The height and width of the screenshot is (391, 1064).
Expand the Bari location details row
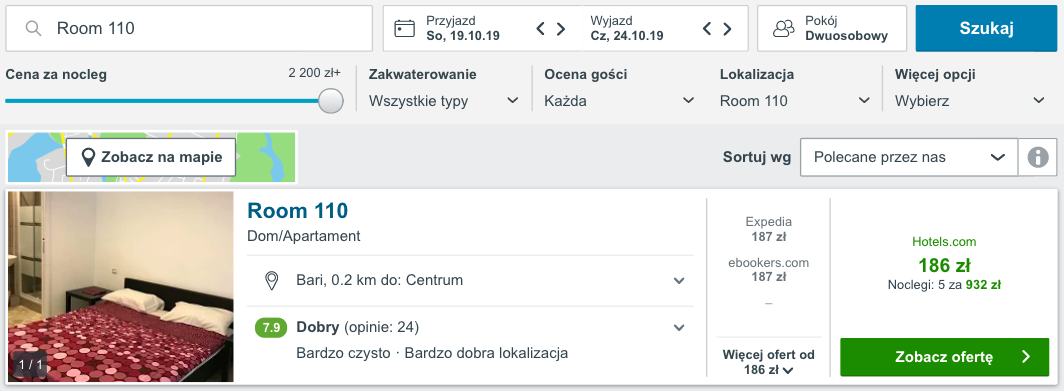tap(470, 280)
